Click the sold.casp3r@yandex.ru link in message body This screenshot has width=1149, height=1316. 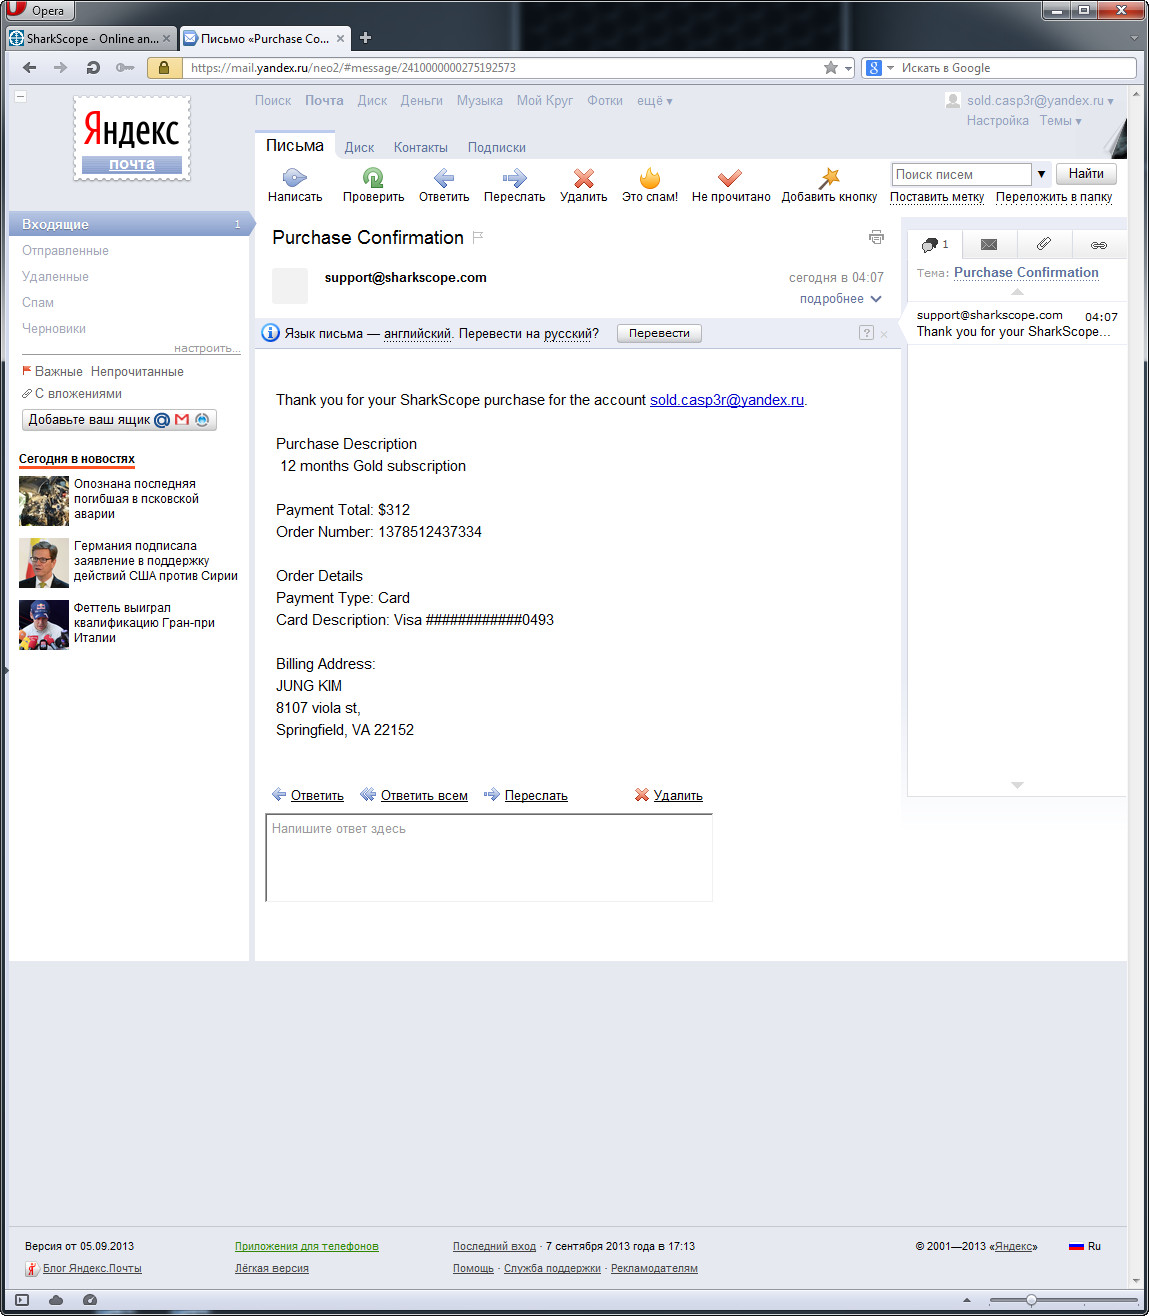coord(727,400)
